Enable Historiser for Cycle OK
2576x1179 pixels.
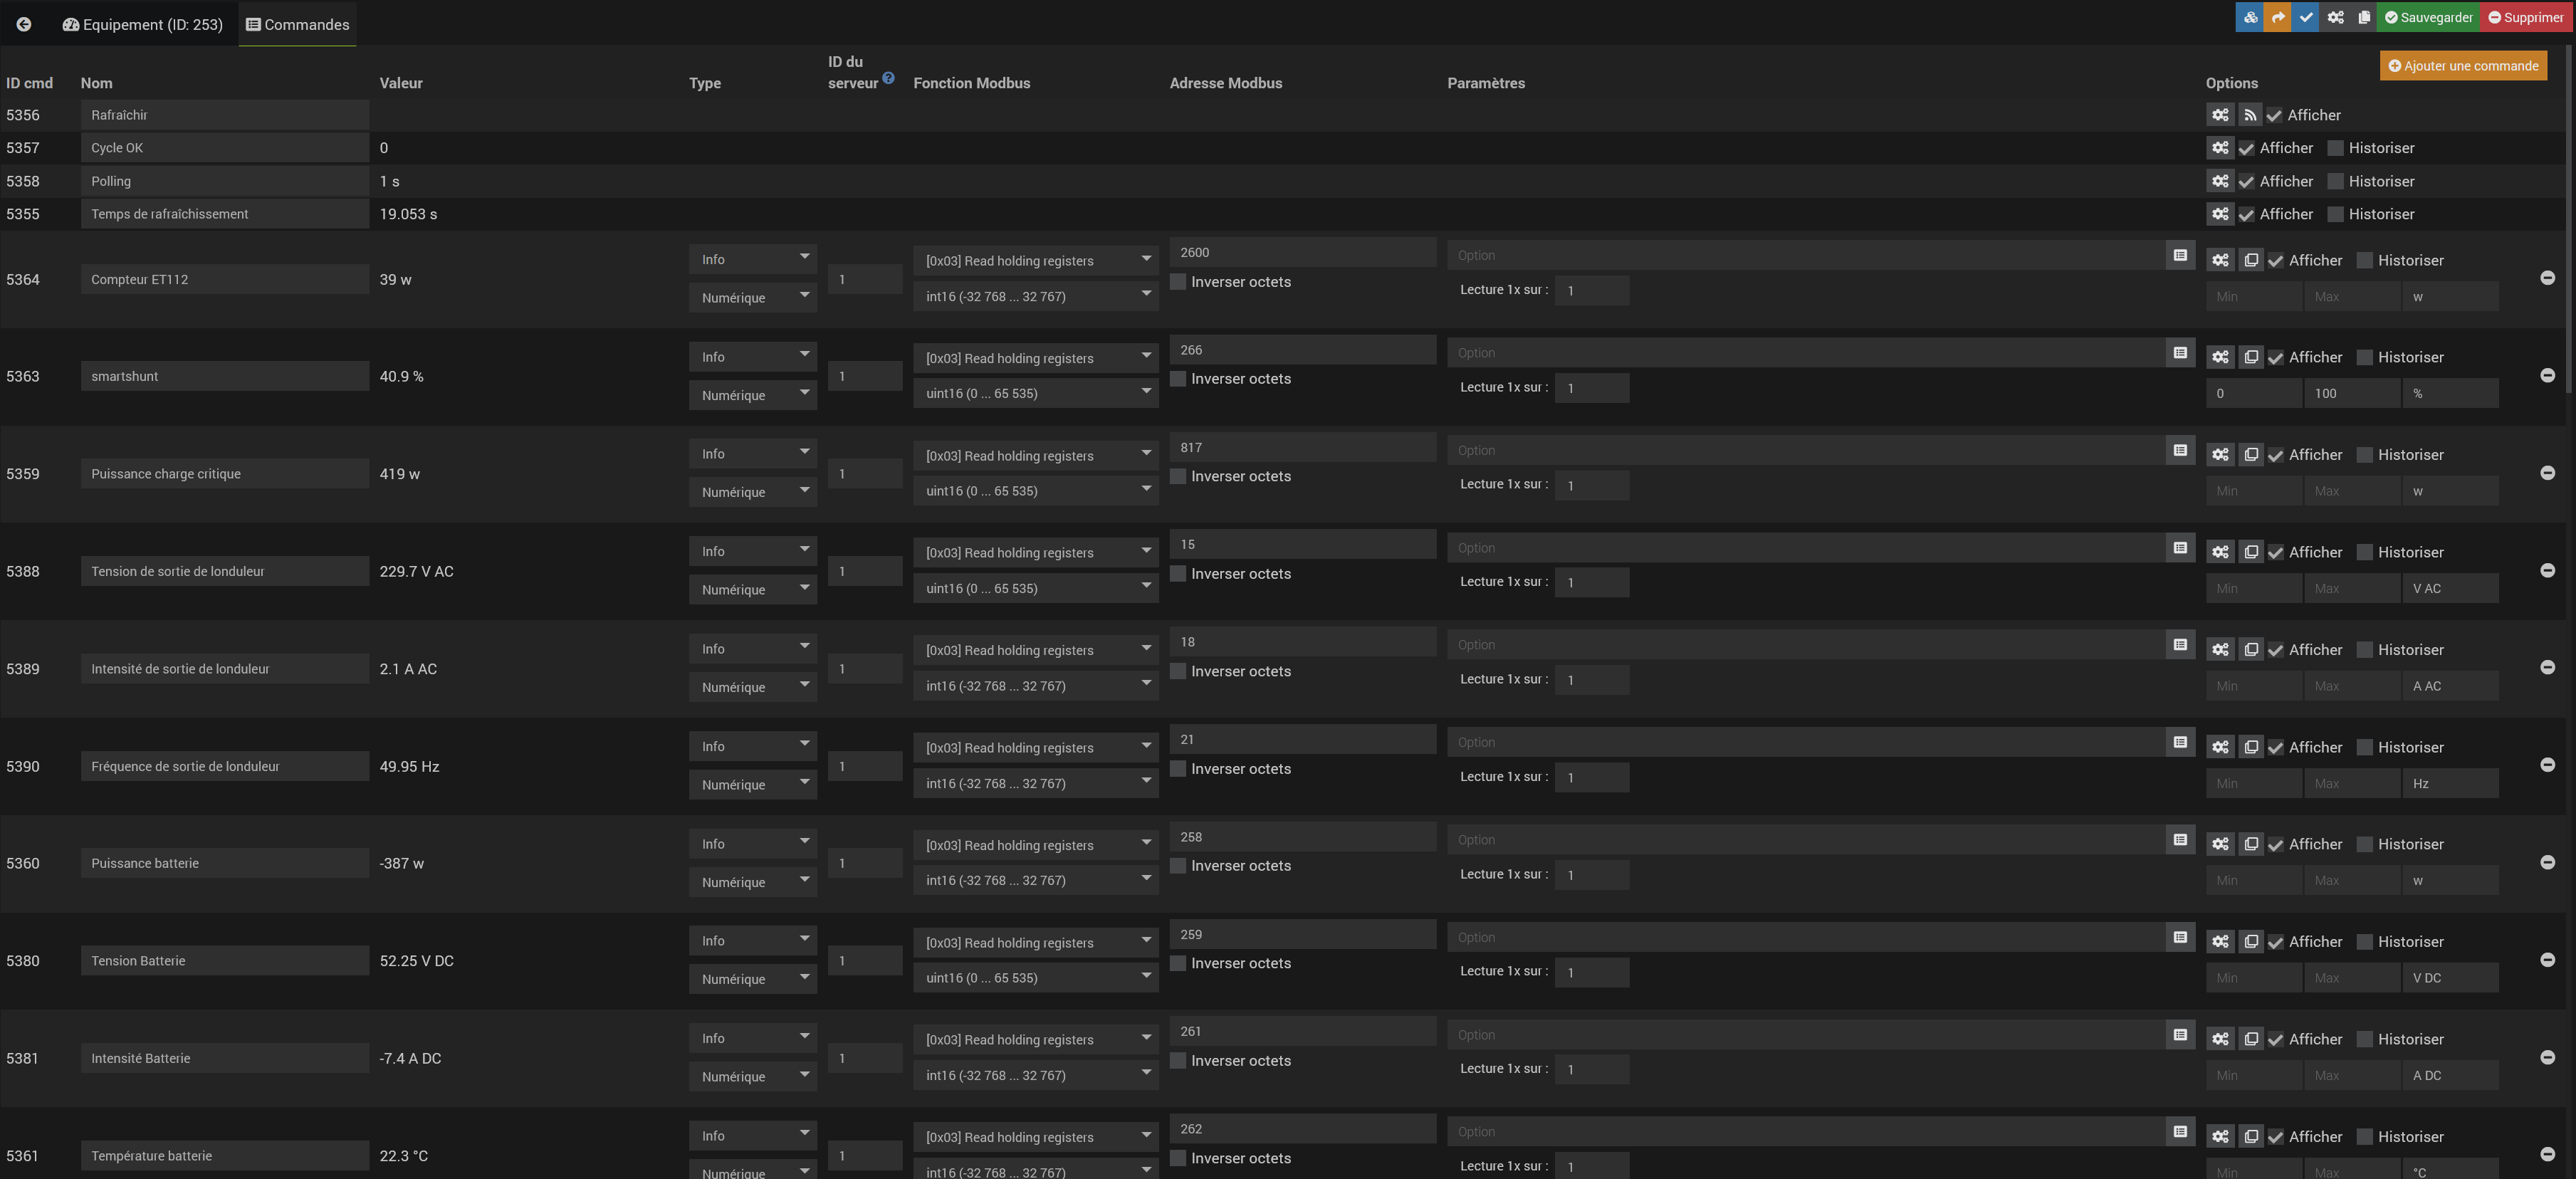click(2336, 148)
